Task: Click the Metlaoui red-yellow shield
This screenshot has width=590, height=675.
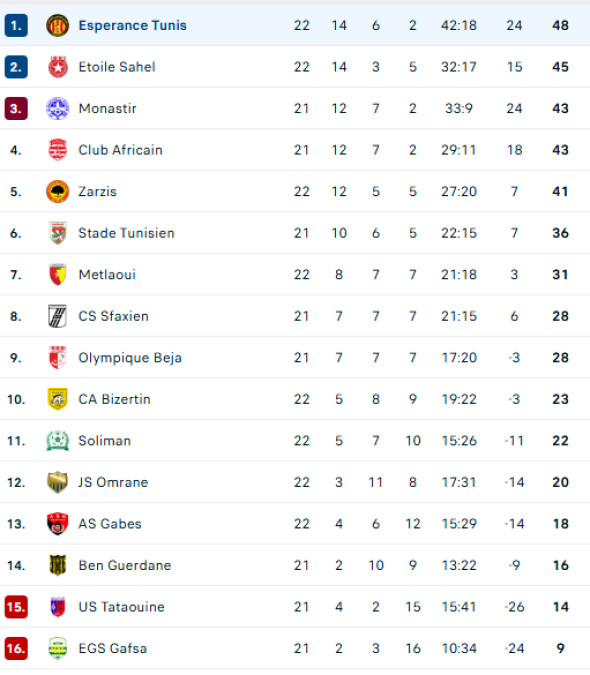Action: 57,275
